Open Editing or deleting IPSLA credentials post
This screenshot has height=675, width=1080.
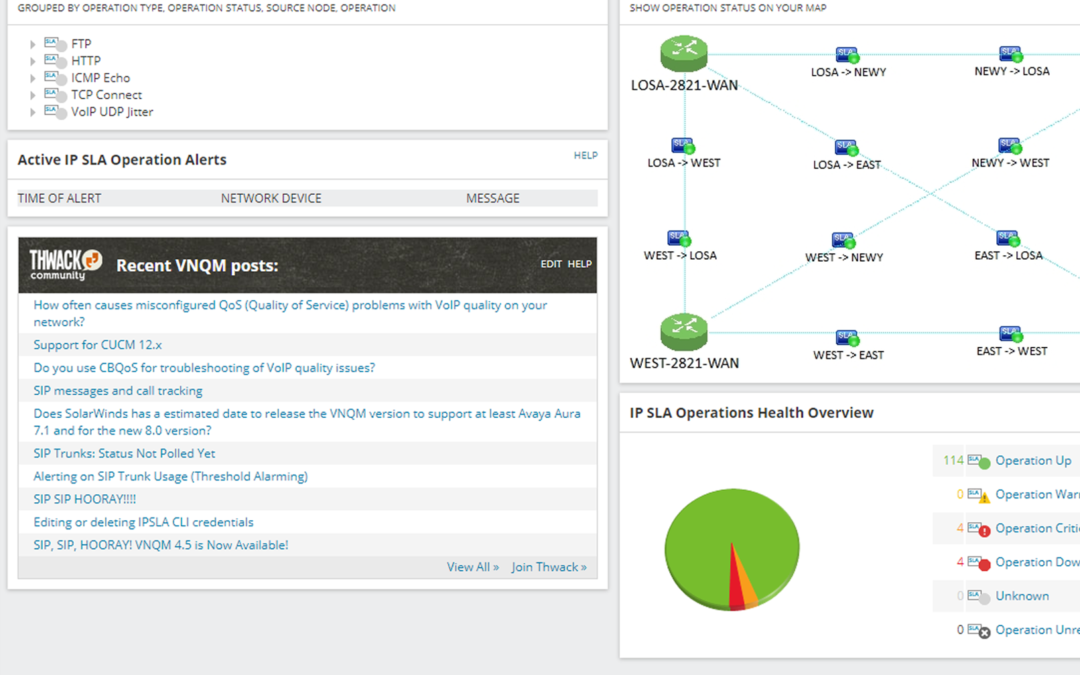(x=143, y=522)
